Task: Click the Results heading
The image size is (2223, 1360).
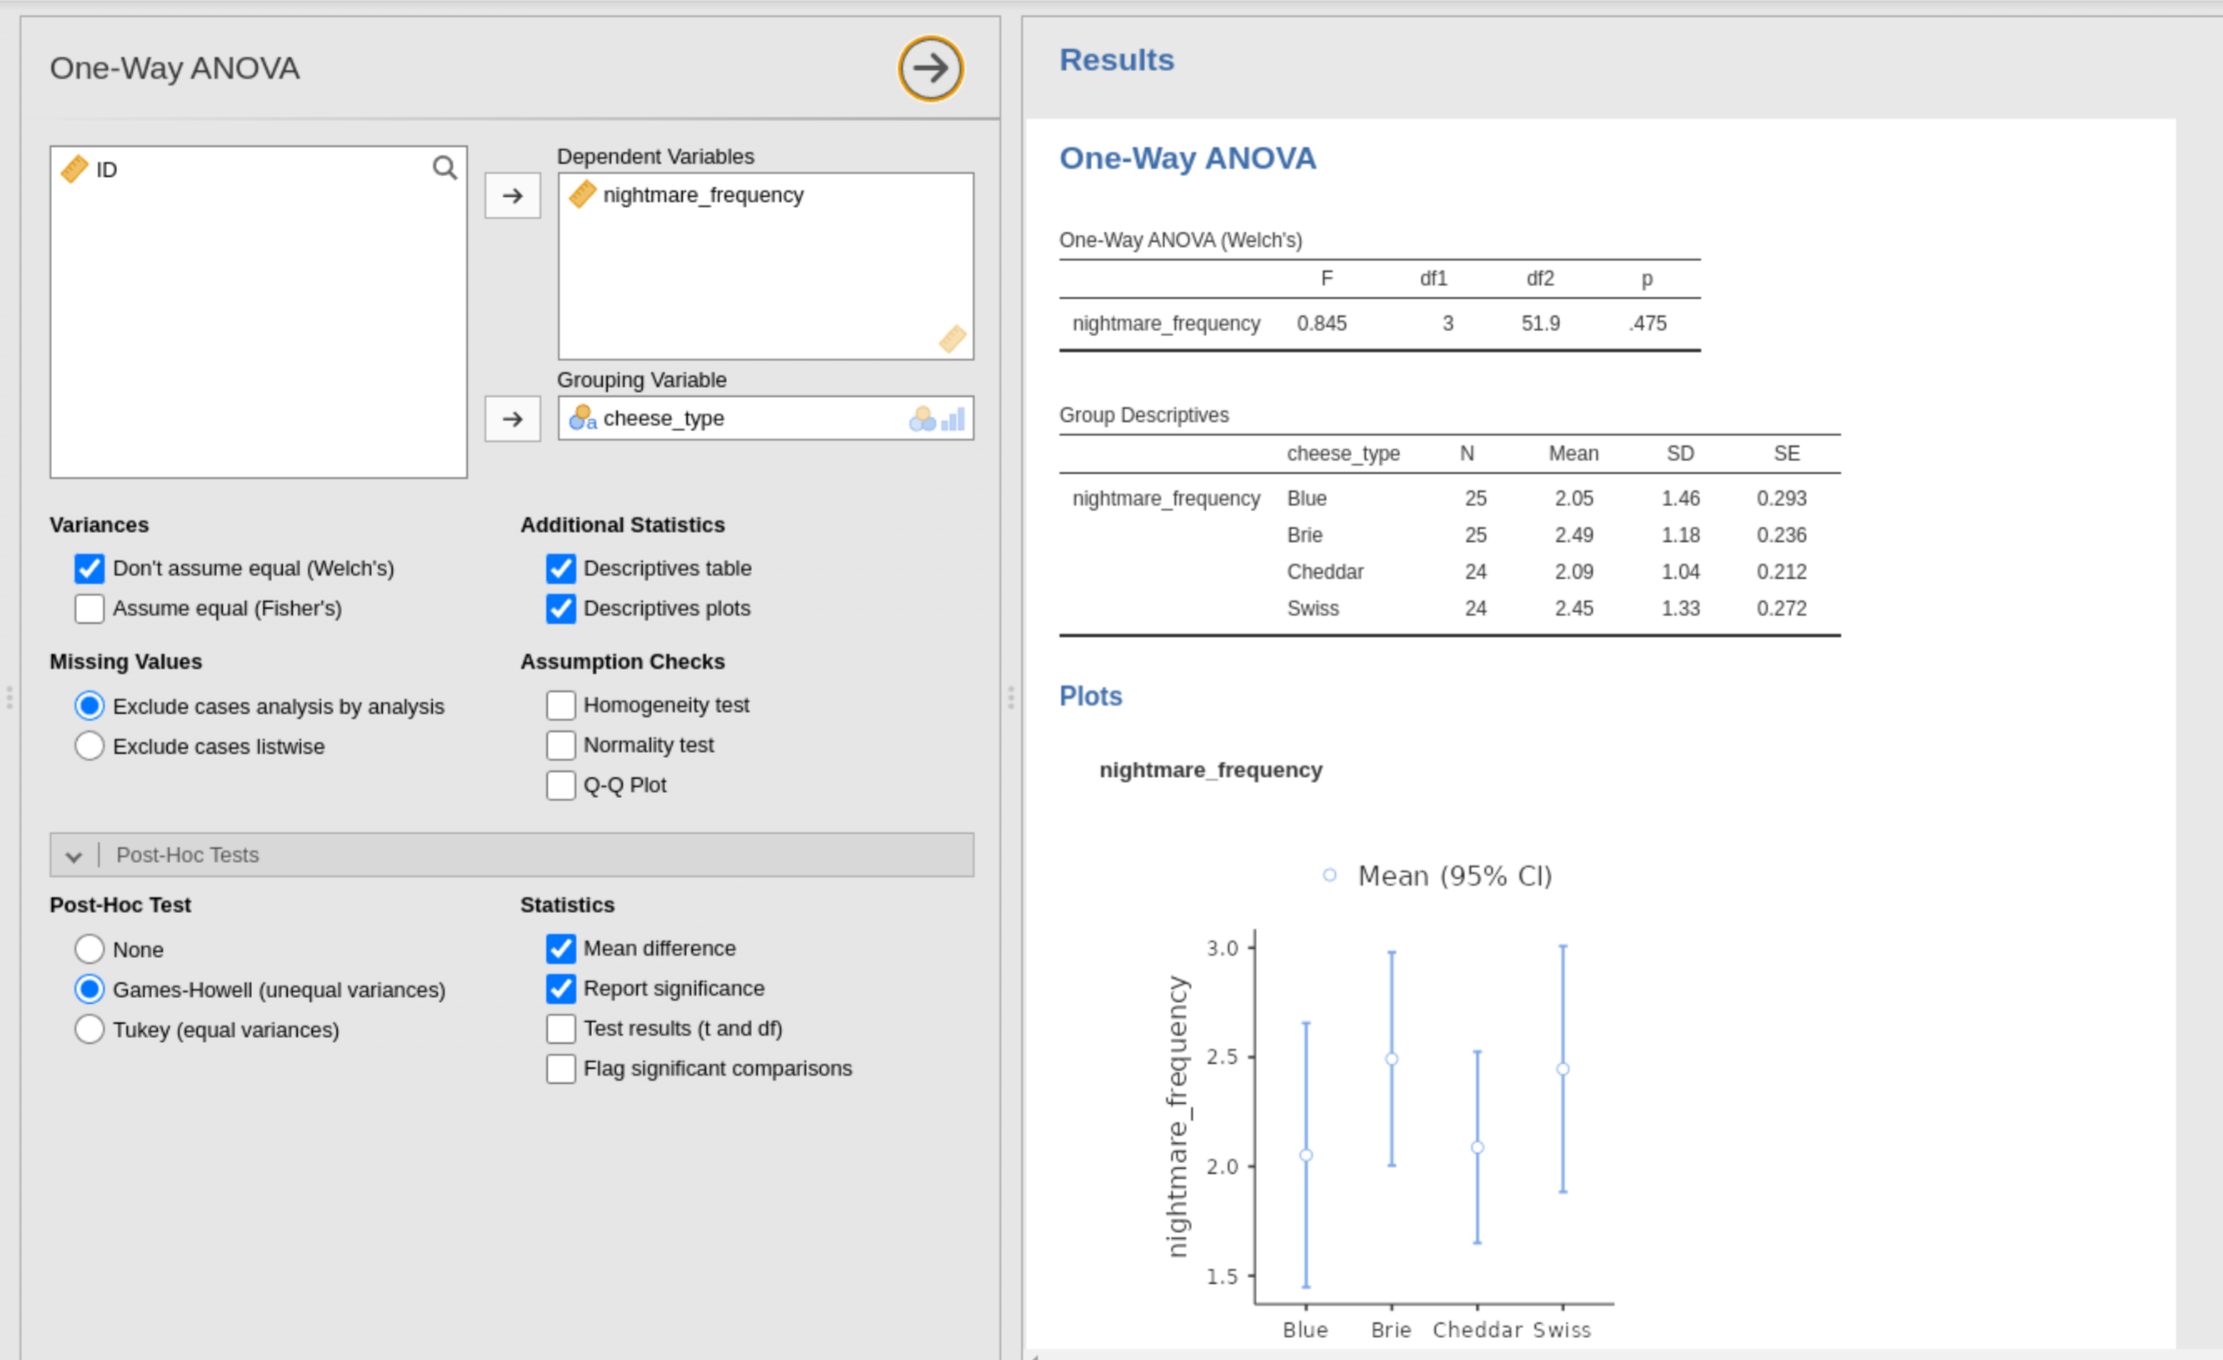Action: click(x=1116, y=60)
